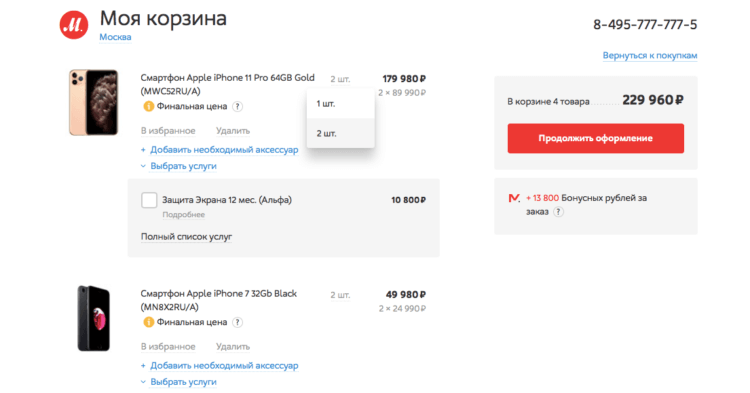The image size is (750, 393).
Task: Click plus icon for iPhone 11 accessory
Action: point(143,150)
